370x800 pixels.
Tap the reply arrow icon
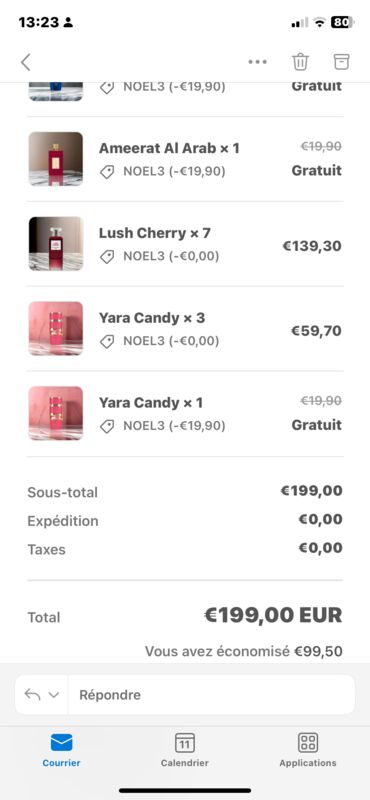coord(32,694)
